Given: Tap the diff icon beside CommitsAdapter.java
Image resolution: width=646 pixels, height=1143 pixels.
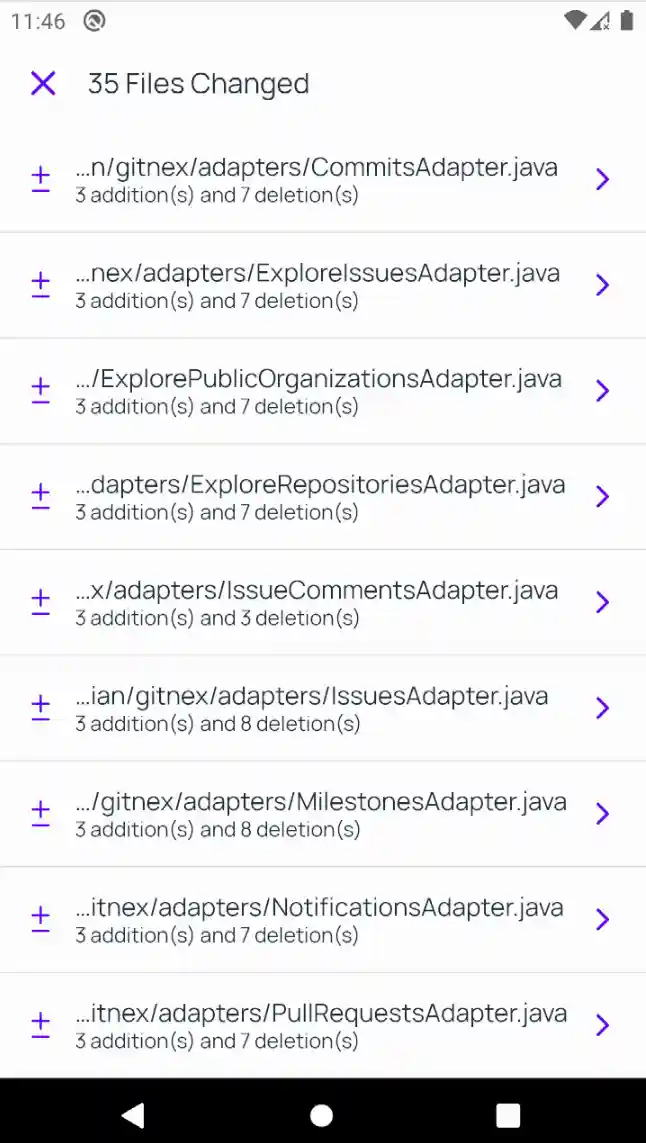Looking at the screenshot, I should pyautogui.click(x=40, y=180).
